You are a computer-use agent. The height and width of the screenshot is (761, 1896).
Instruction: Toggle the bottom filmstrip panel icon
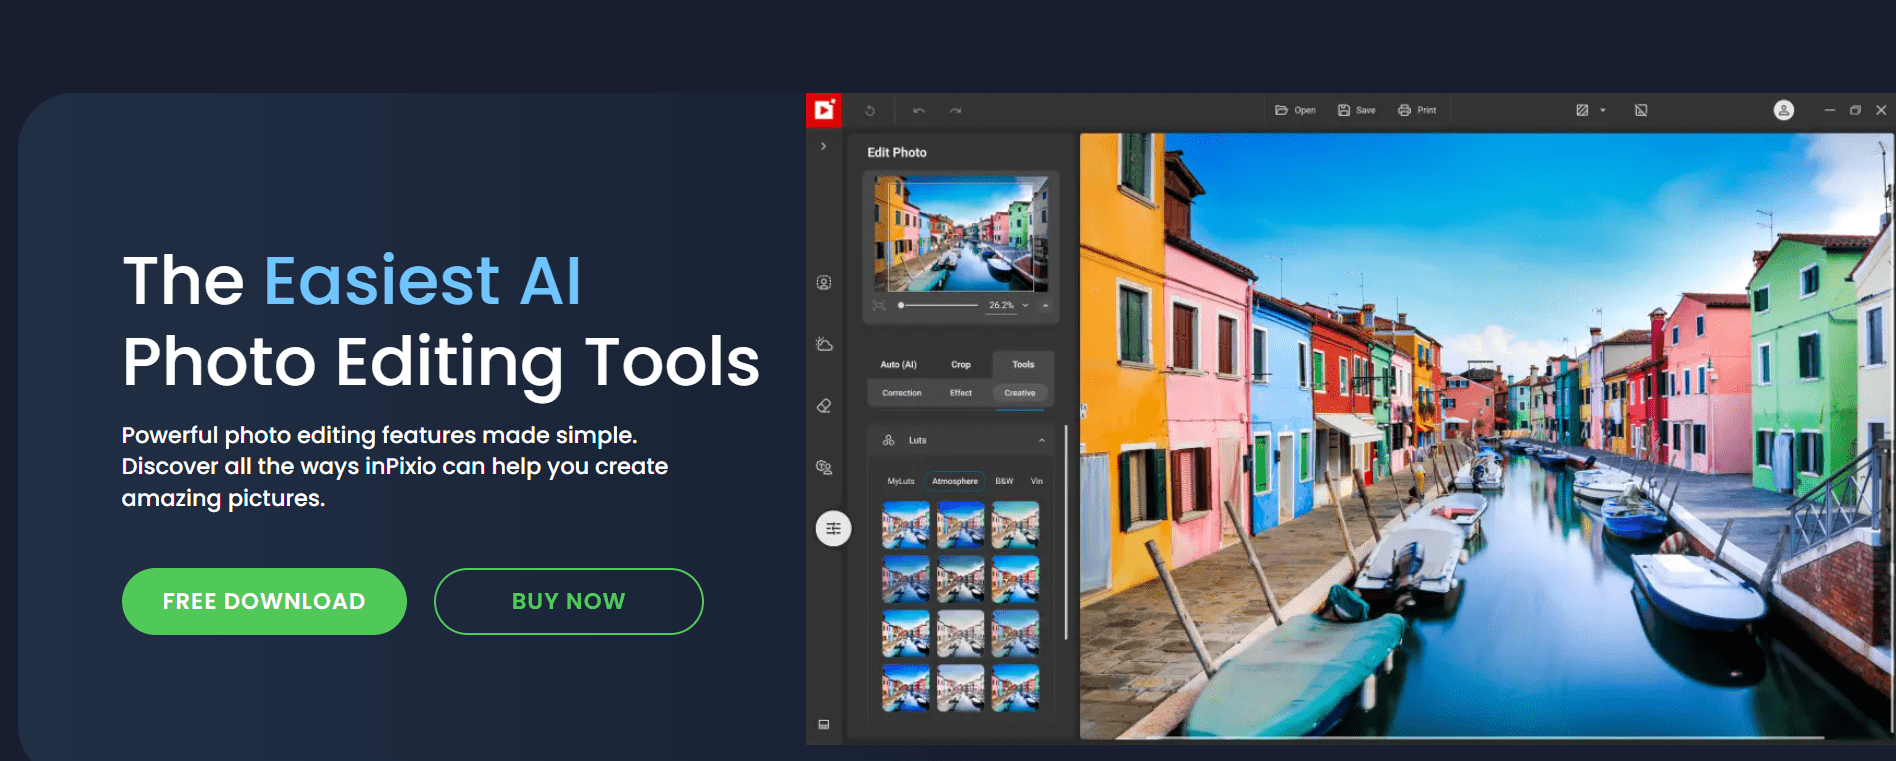[x=824, y=725]
